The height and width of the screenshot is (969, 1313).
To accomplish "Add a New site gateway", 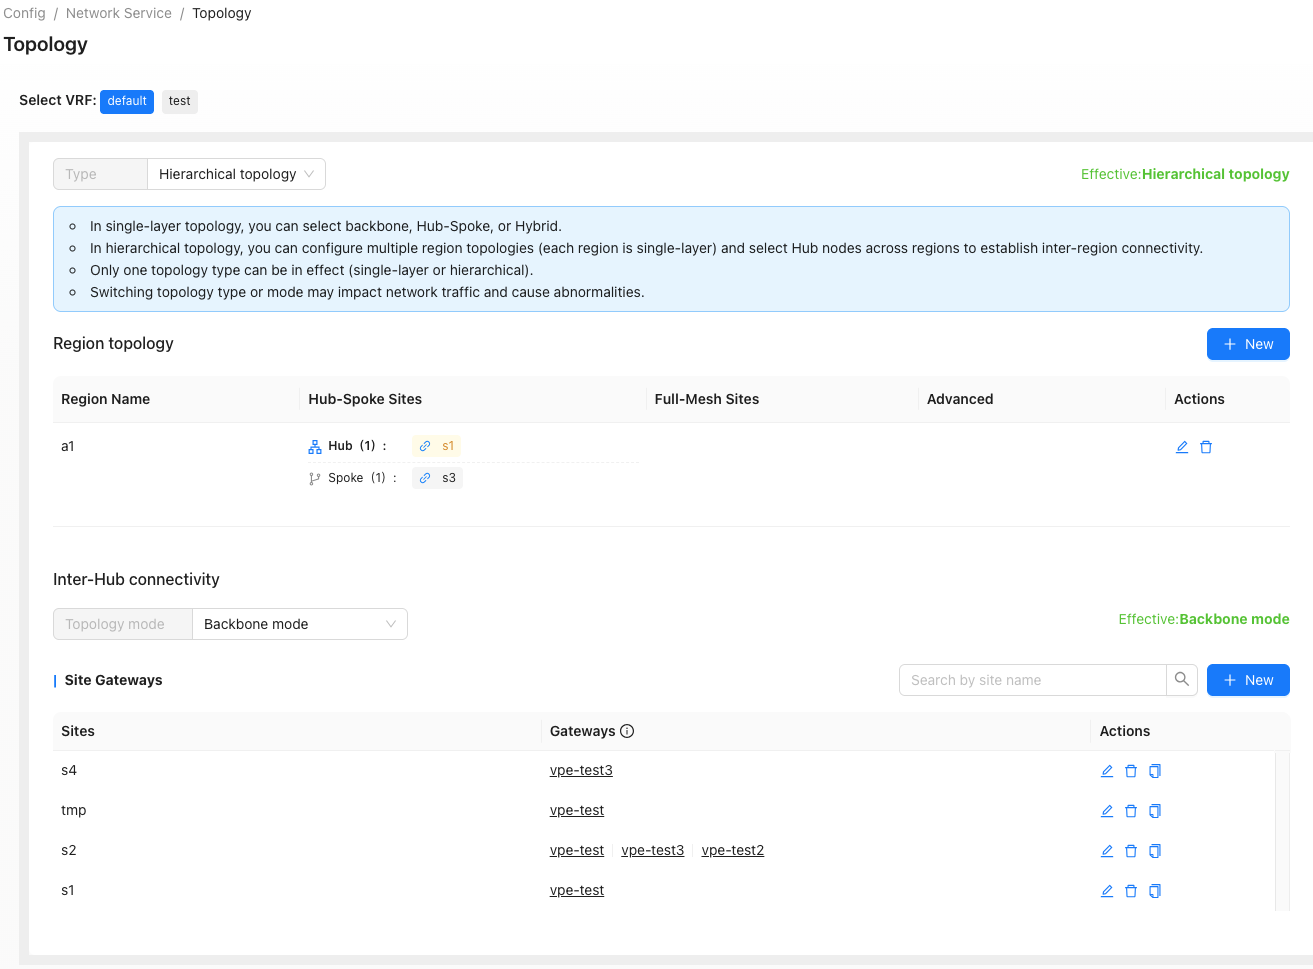I will click(1248, 680).
